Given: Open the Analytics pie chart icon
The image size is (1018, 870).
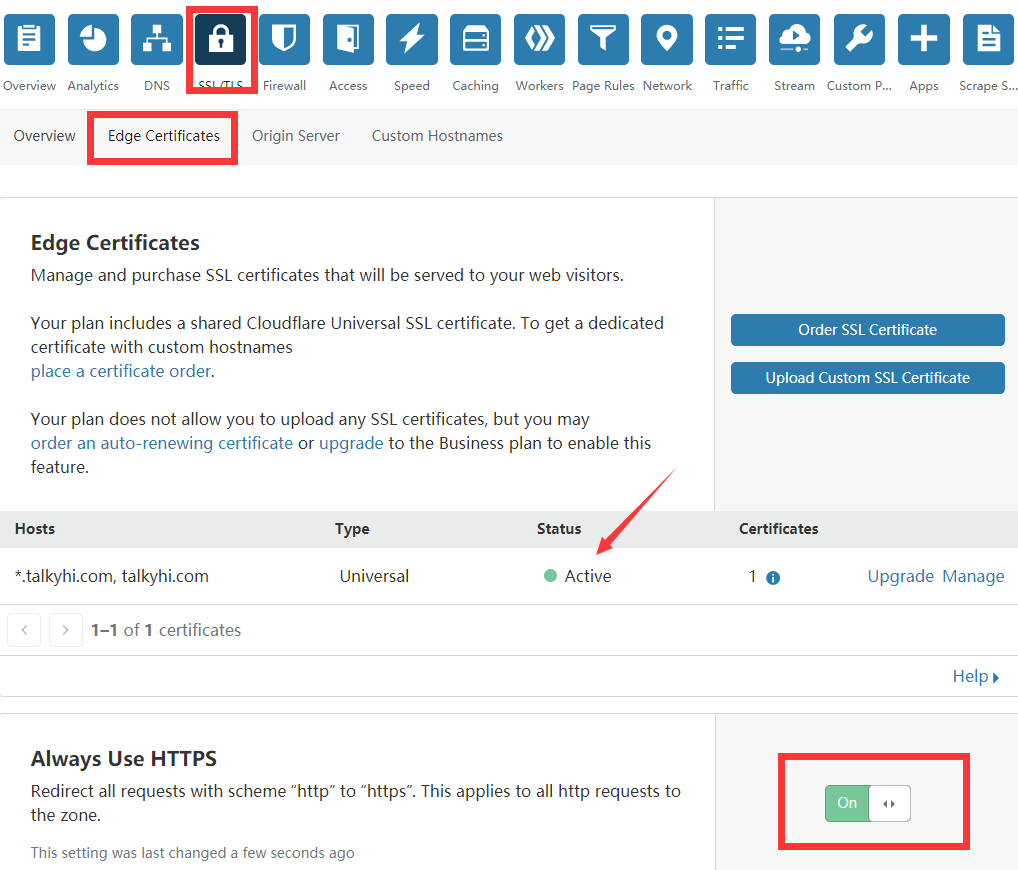Looking at the screenshot, I should point(93,39).
